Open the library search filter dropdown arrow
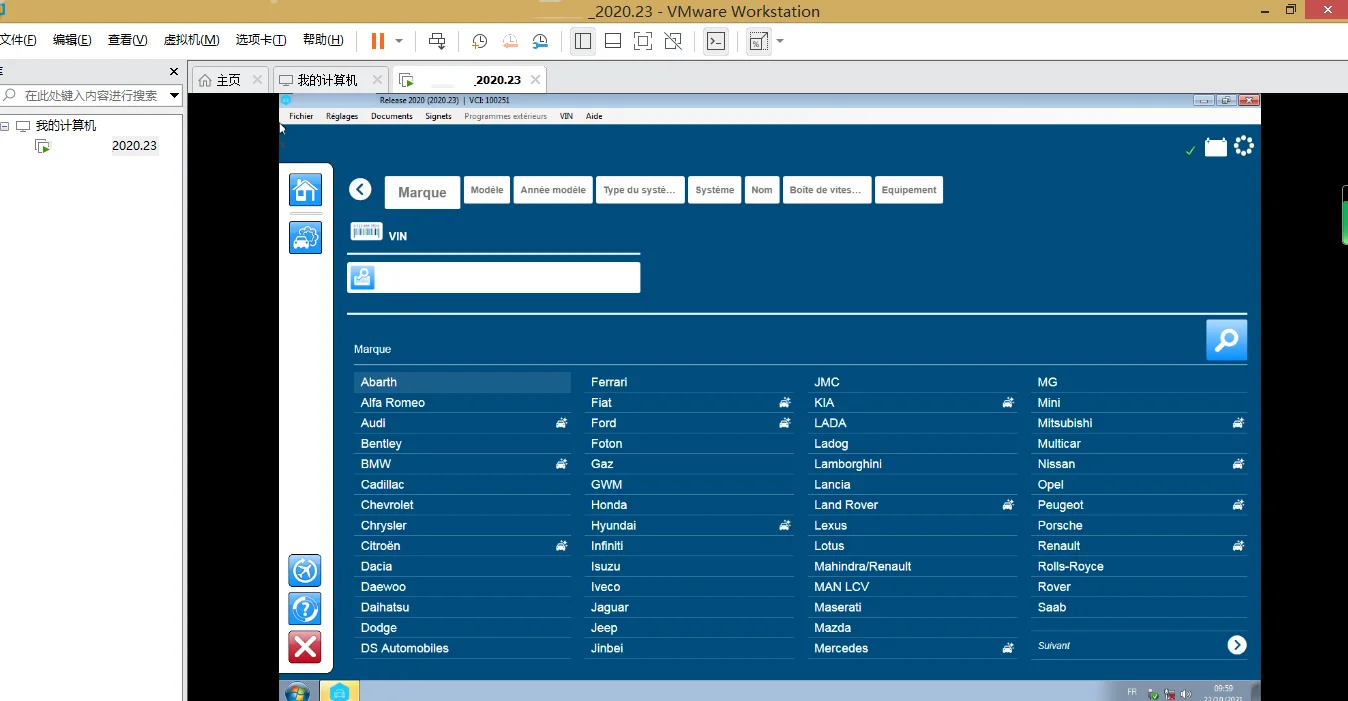Image resolution: width=1348 pixels, height=701 pixels. (174, 96)
